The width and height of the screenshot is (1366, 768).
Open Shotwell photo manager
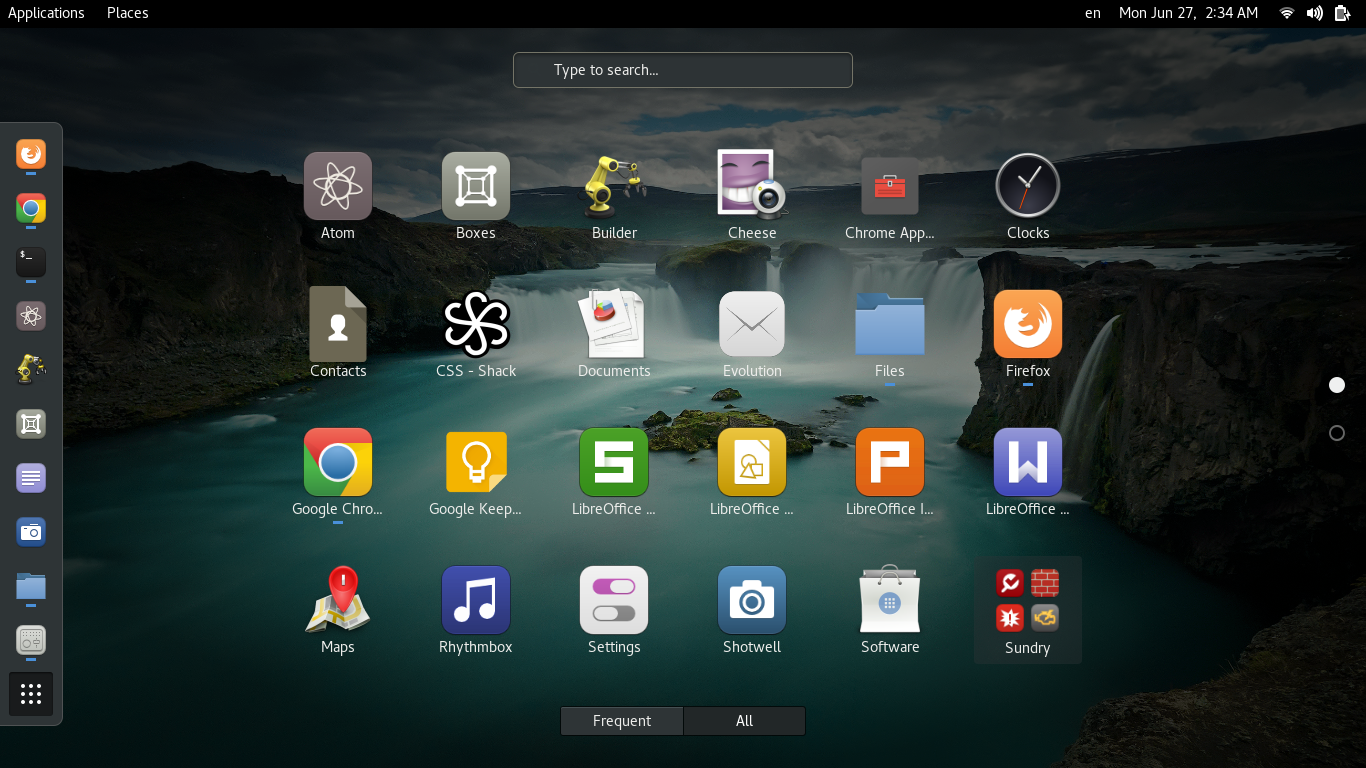click(x=752, y=600)
